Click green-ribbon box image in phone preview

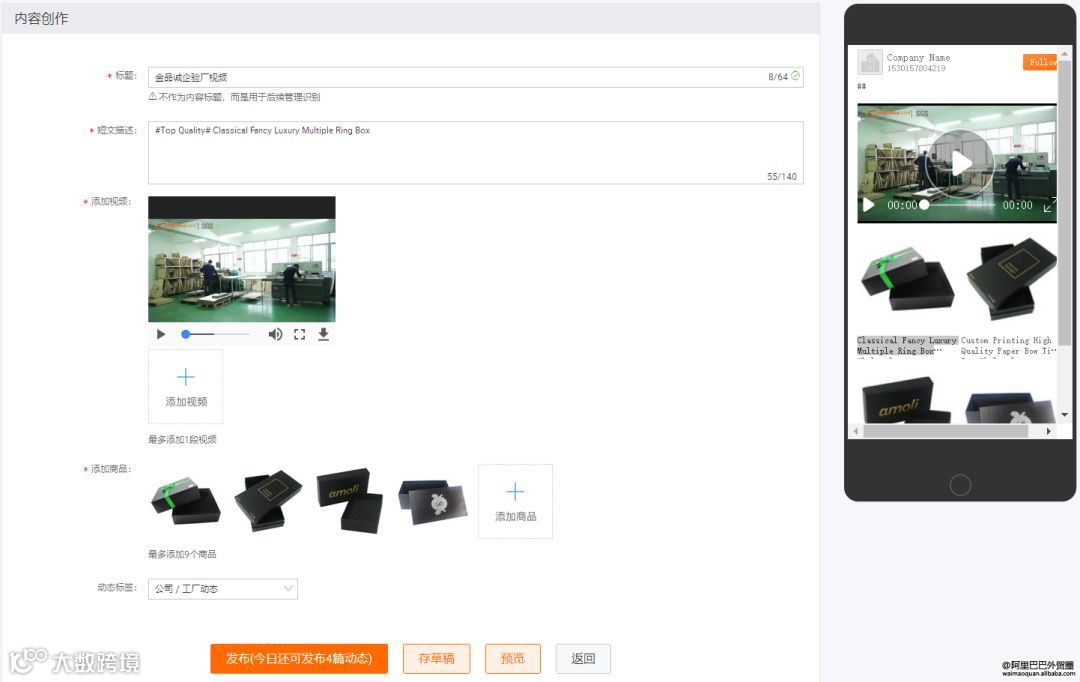pyautogui.click(x=907, y=280)
